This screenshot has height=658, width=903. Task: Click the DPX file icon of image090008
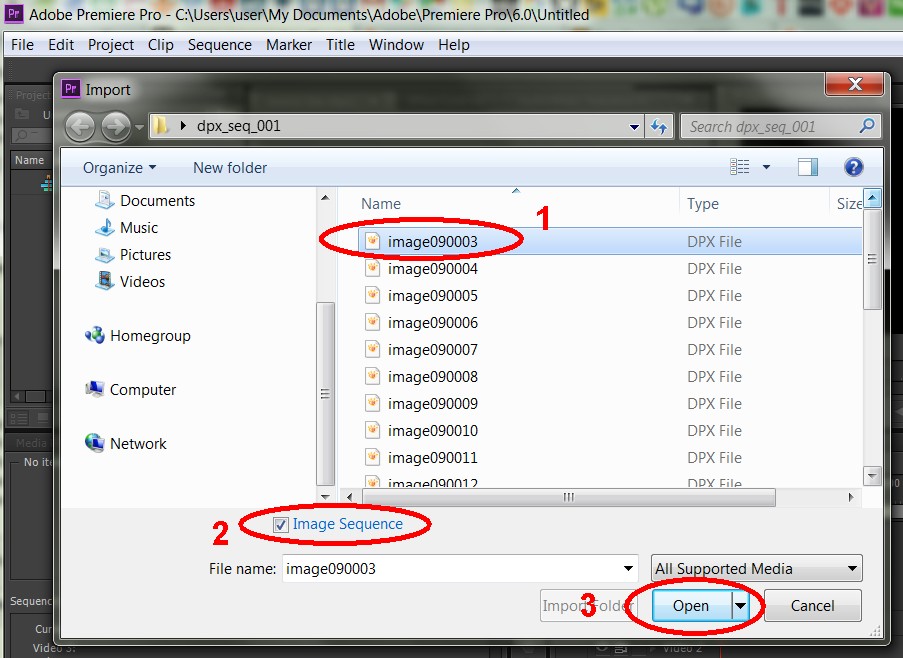point(373,376)
